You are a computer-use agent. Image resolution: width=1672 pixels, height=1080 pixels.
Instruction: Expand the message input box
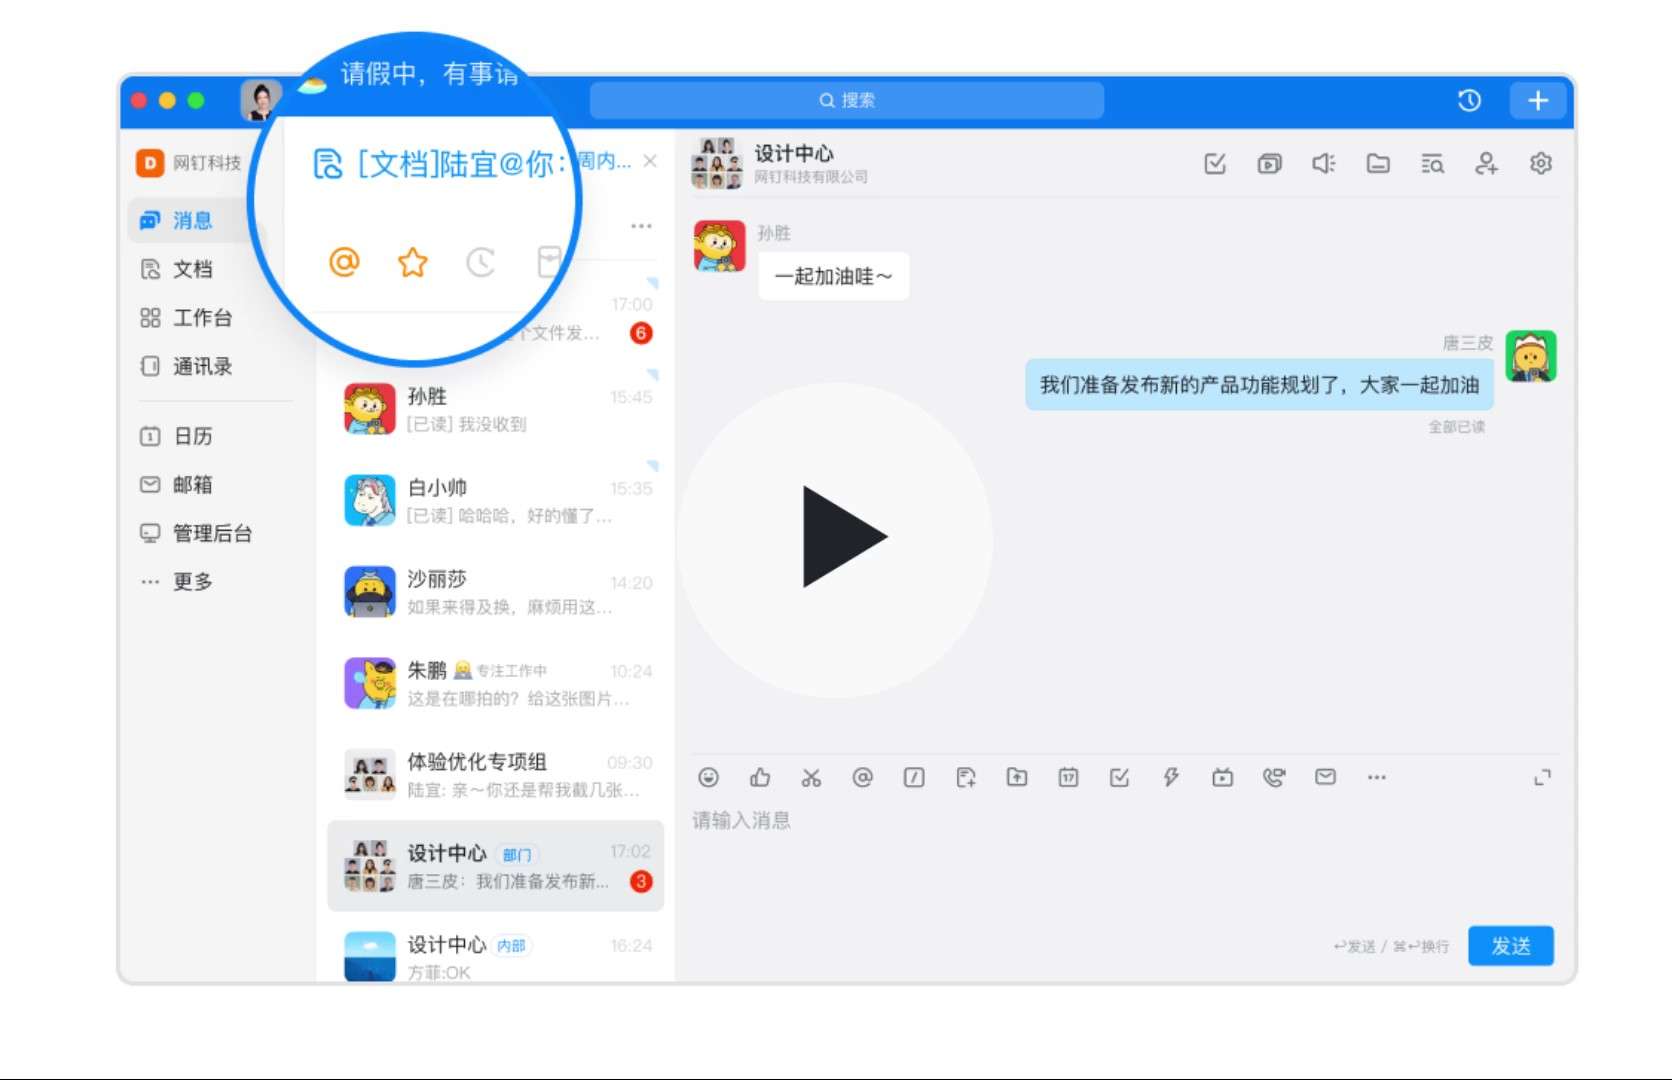(x=1543, y=777)
